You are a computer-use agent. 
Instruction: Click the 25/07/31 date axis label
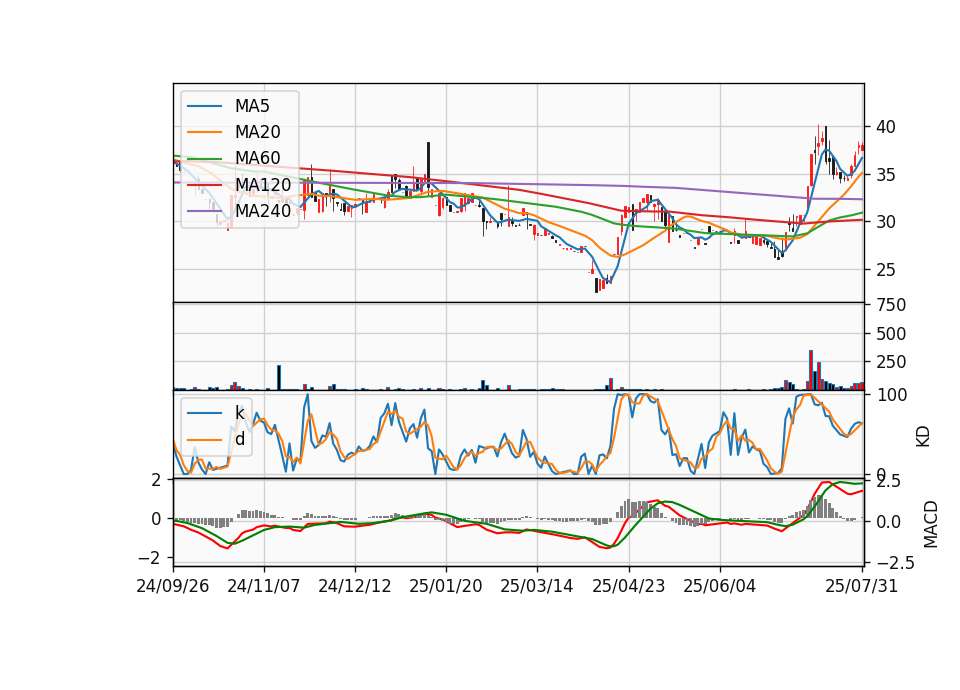coord(861,586)
